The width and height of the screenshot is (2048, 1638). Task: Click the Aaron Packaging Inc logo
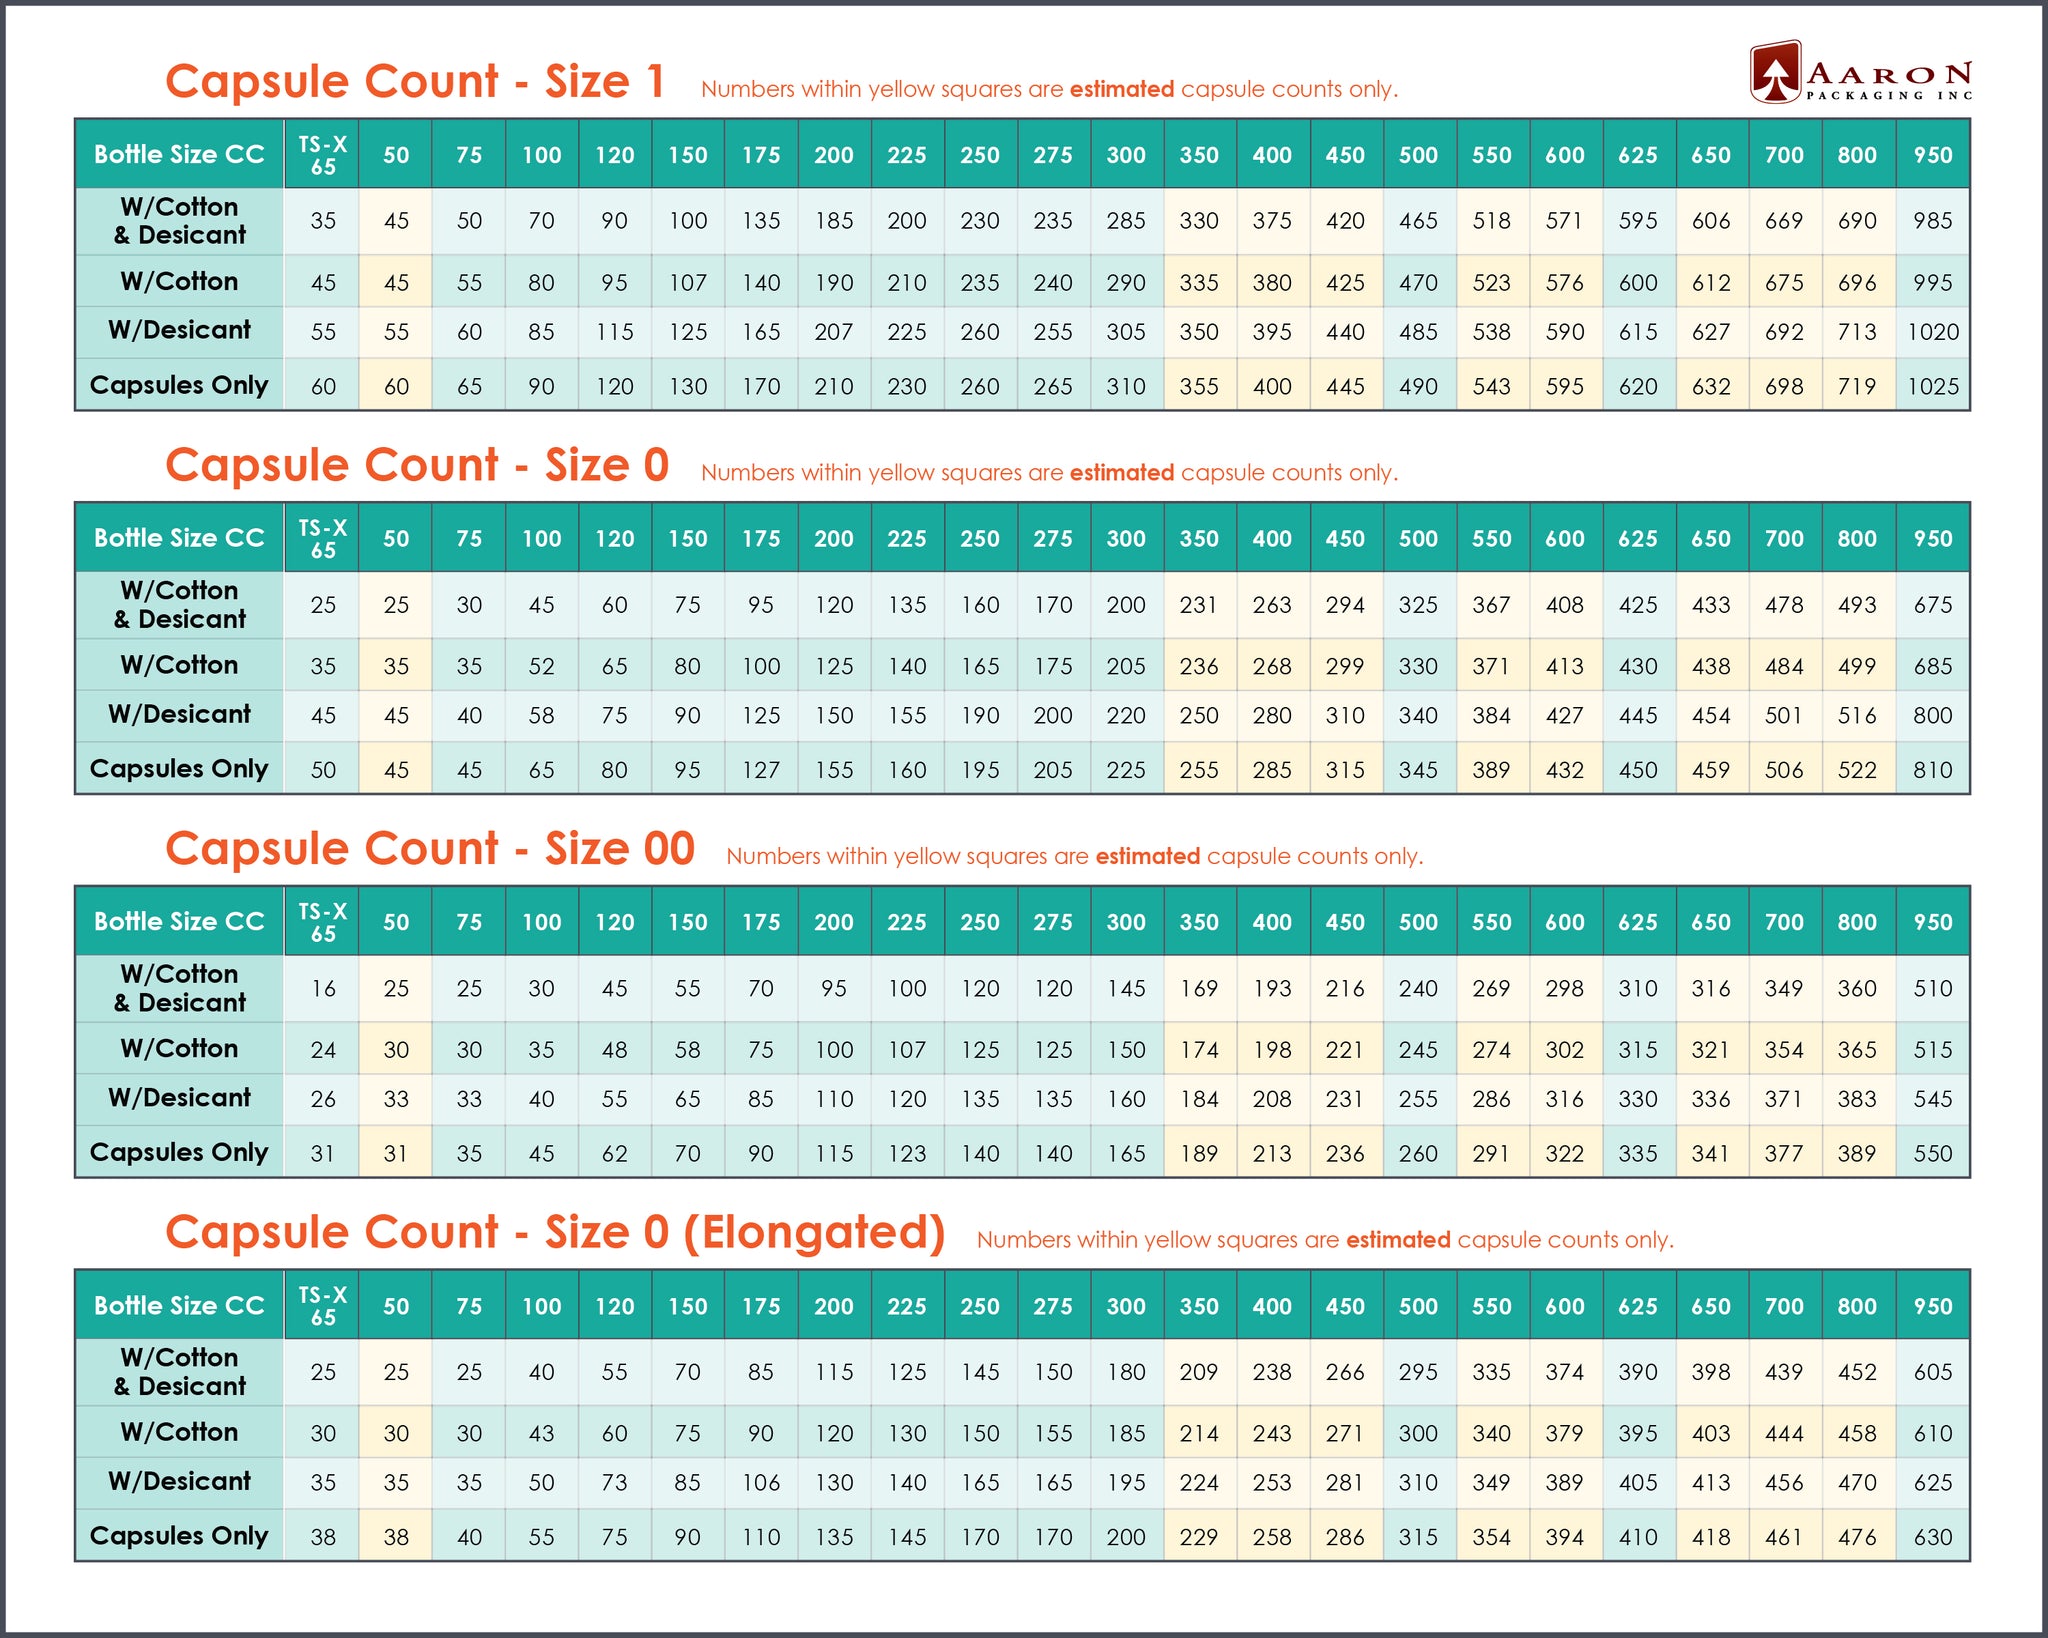pyautogui.click(x=1861, y=72)
